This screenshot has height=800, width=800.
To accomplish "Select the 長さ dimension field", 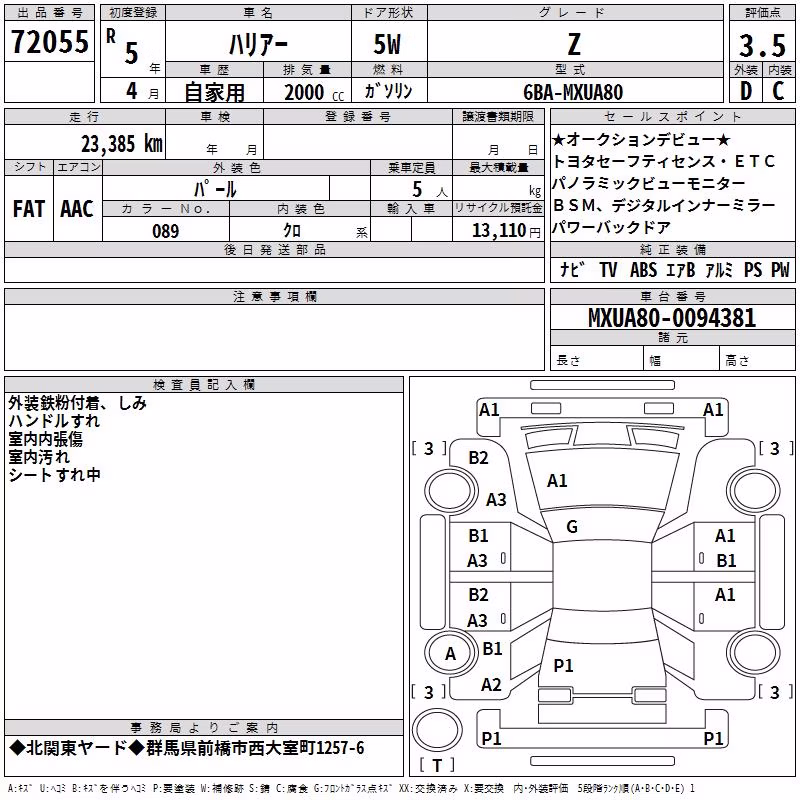I will 597,360.
